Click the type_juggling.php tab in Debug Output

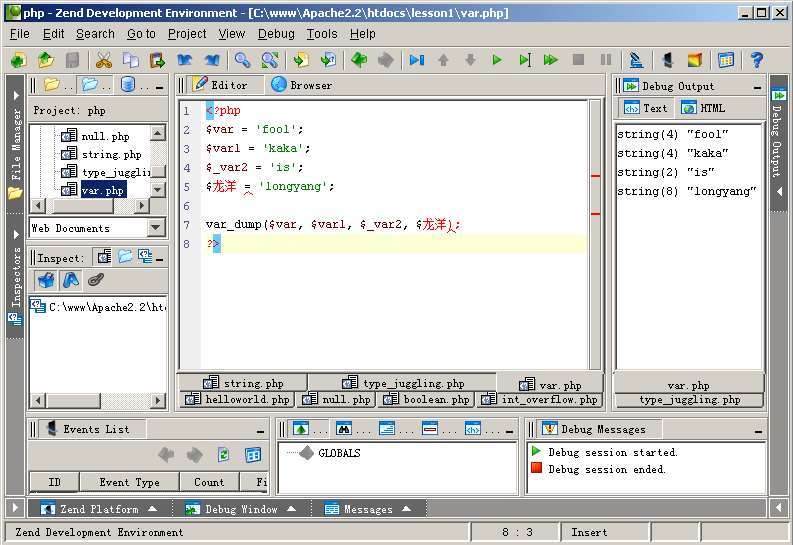tap(689, 400)
